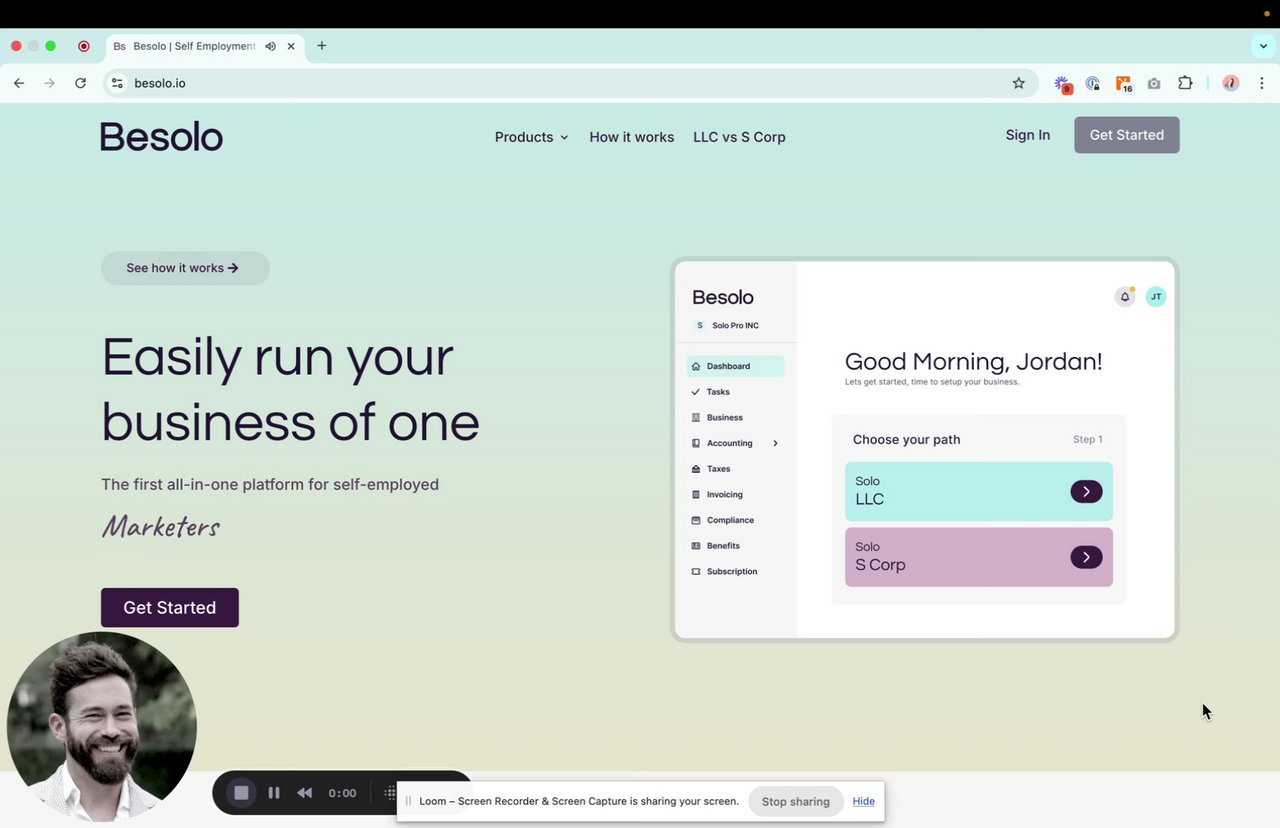Click the Sign In link
1280x828 pixels.
click(1028, 135)
